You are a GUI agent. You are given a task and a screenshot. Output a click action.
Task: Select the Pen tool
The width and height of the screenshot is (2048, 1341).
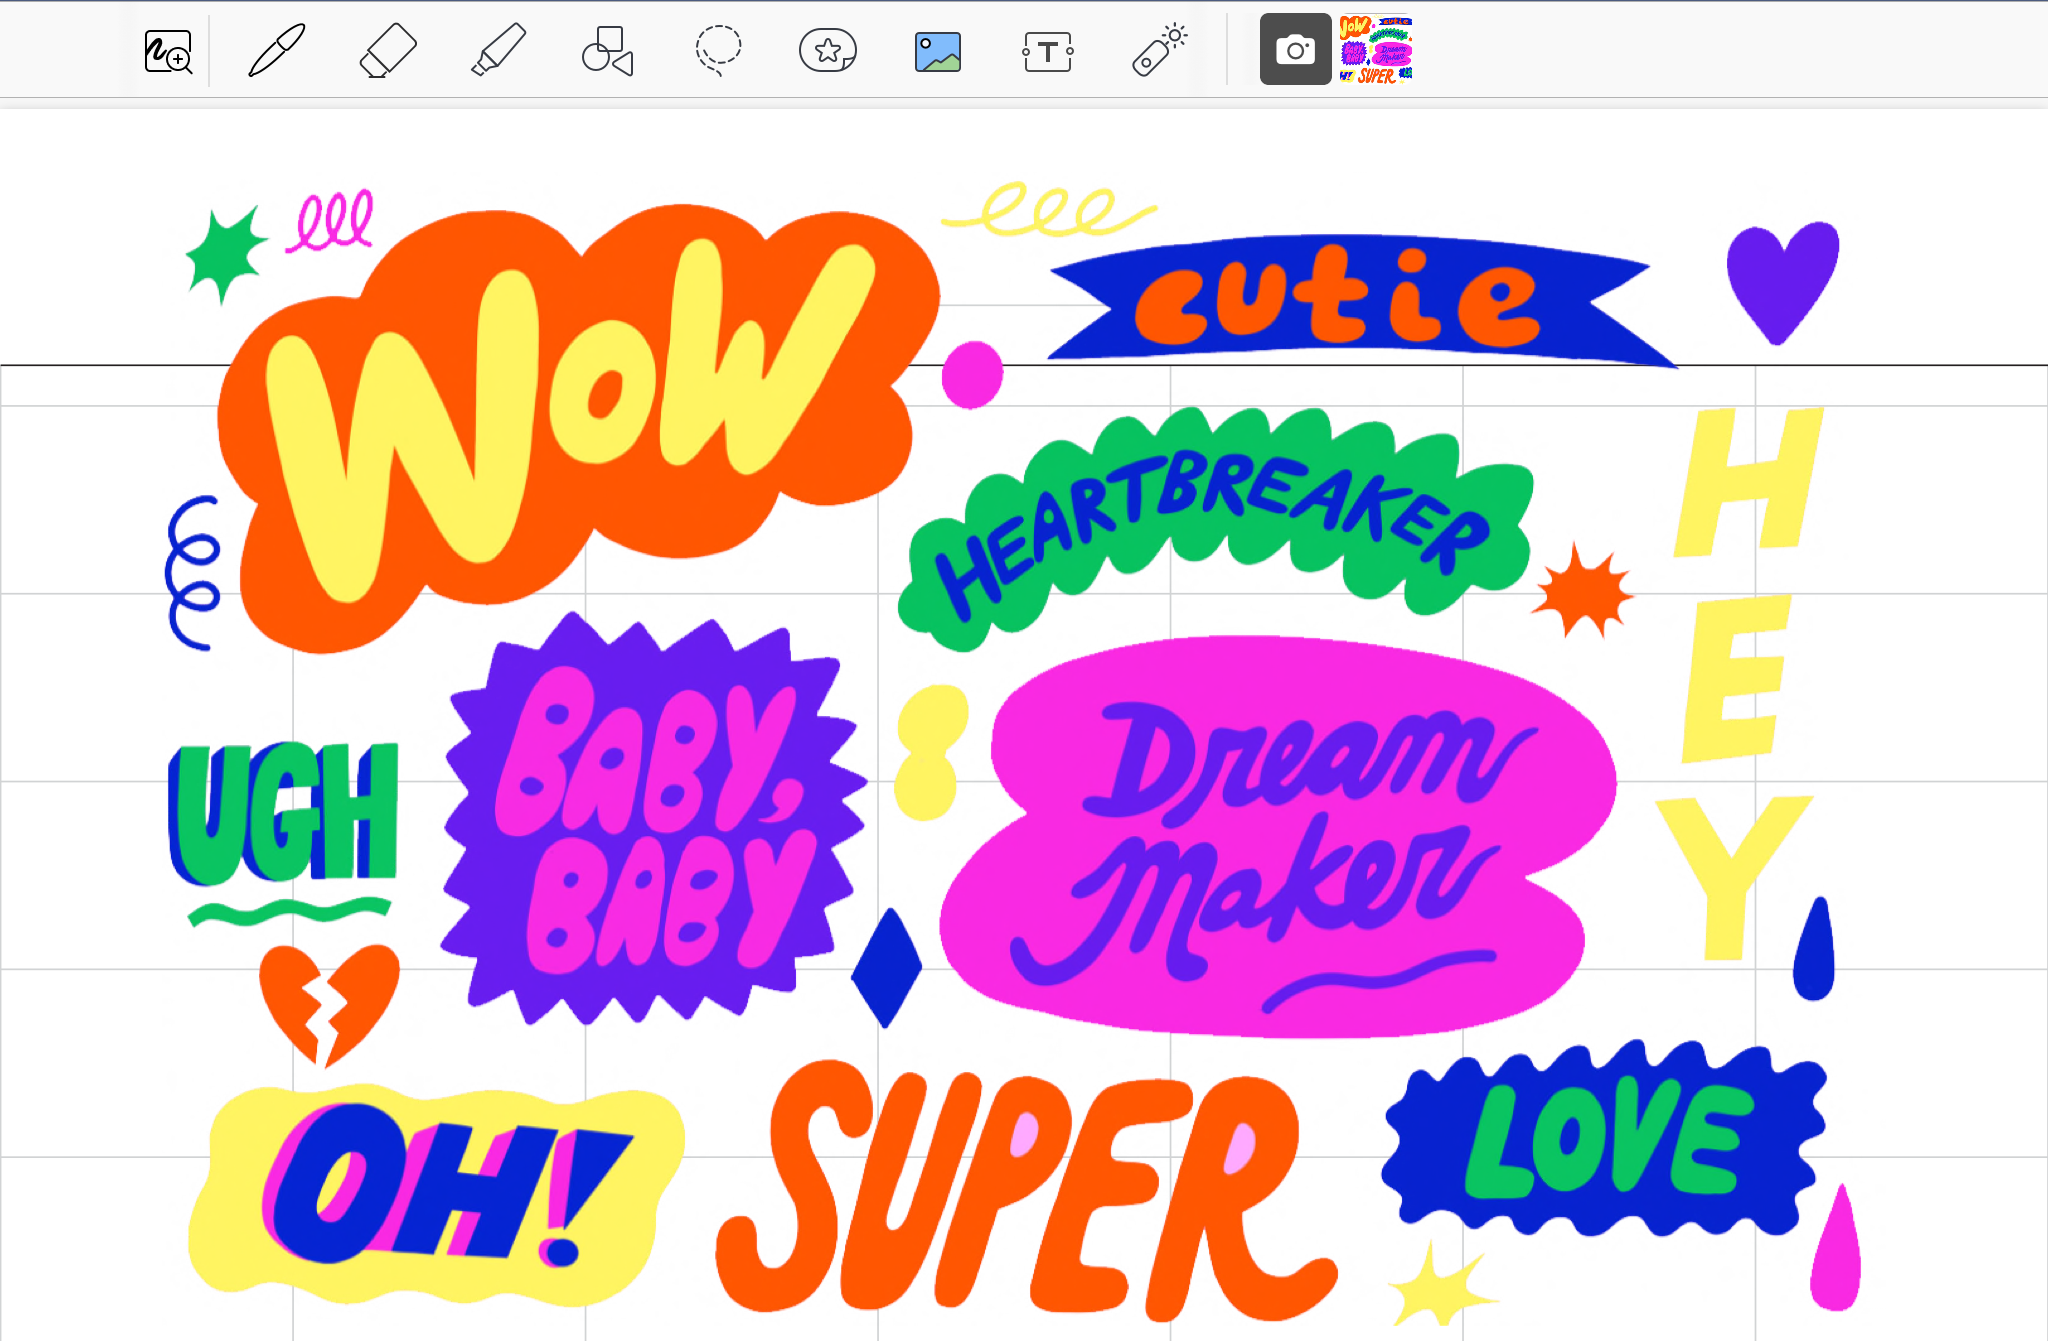coord(276,51)
